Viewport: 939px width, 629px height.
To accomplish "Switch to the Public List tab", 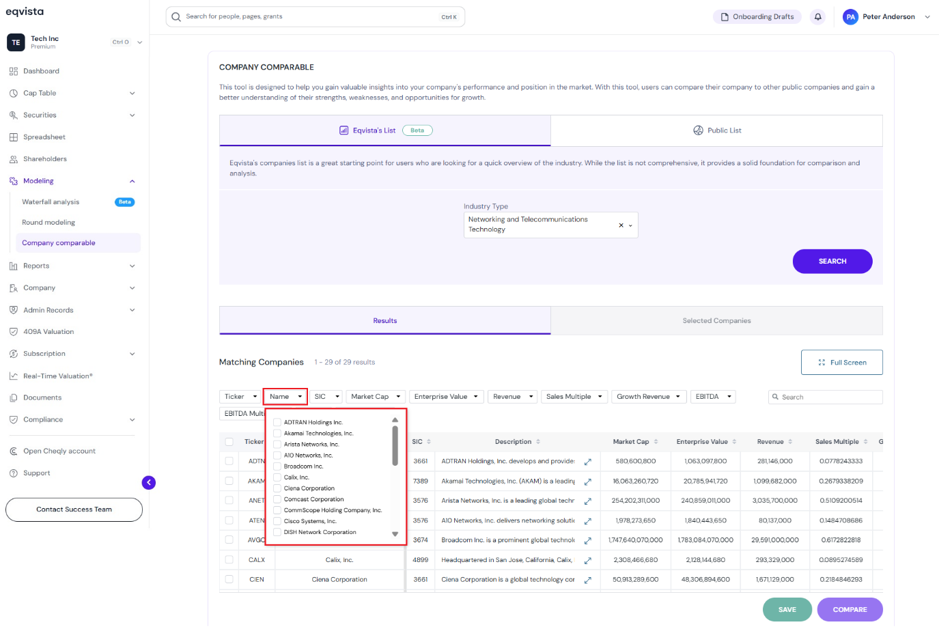I will coord(716,131).
